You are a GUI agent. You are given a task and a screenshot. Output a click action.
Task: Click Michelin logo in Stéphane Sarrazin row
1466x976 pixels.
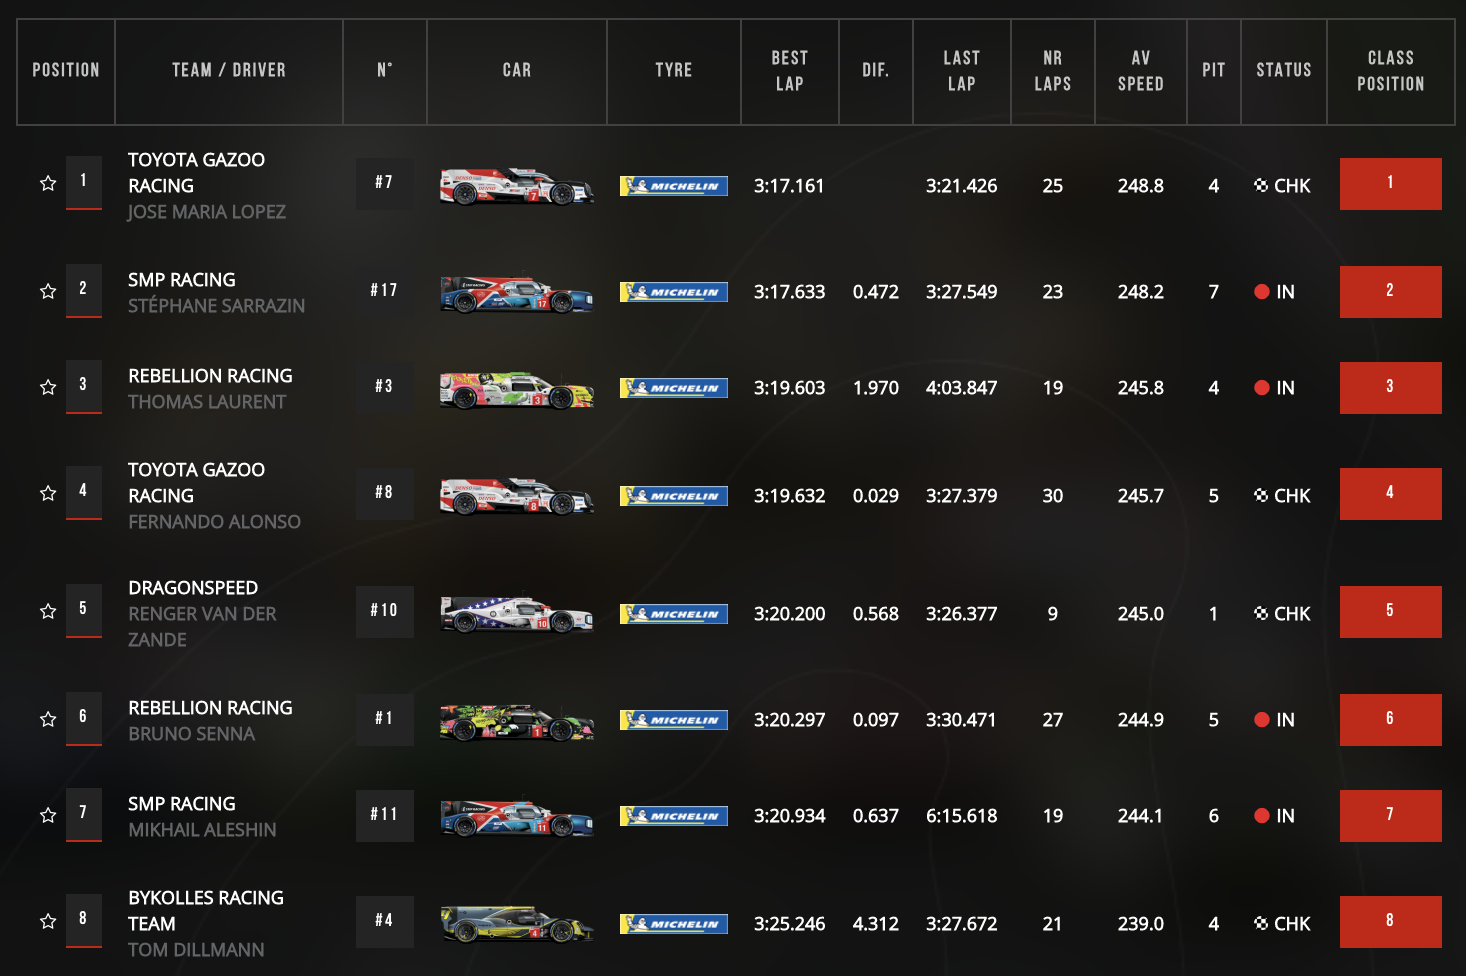pyautogui.click(x=674, y=292)
